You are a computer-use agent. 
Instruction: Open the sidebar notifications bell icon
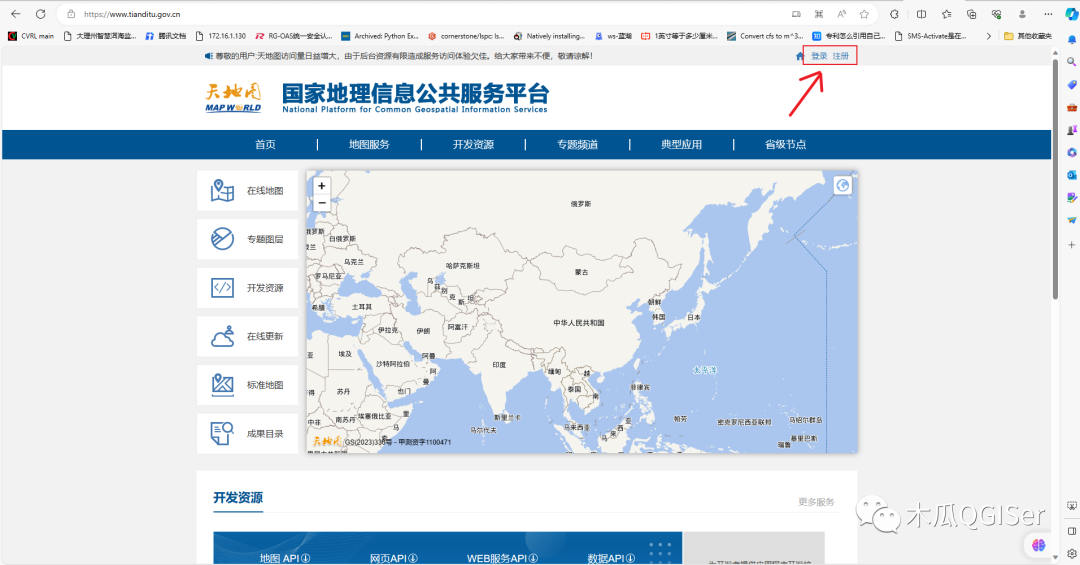(x=1072, y=40)
